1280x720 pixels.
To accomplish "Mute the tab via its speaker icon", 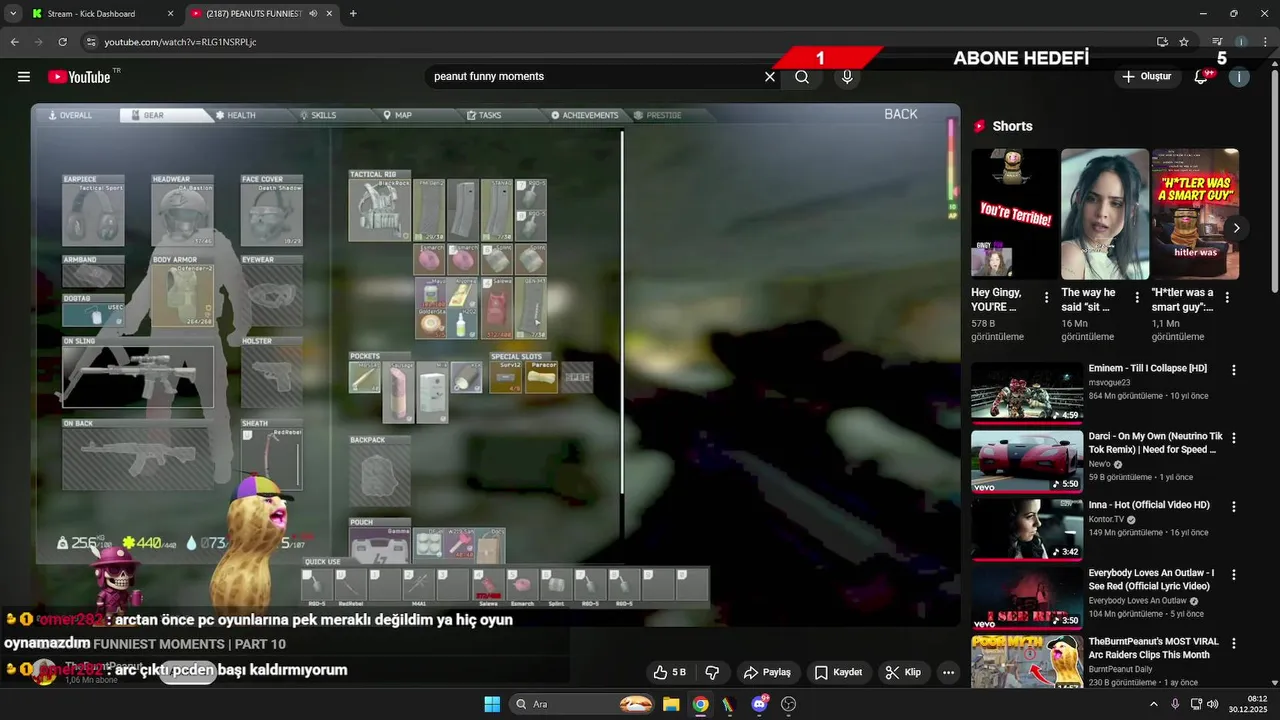I will 313,14.
